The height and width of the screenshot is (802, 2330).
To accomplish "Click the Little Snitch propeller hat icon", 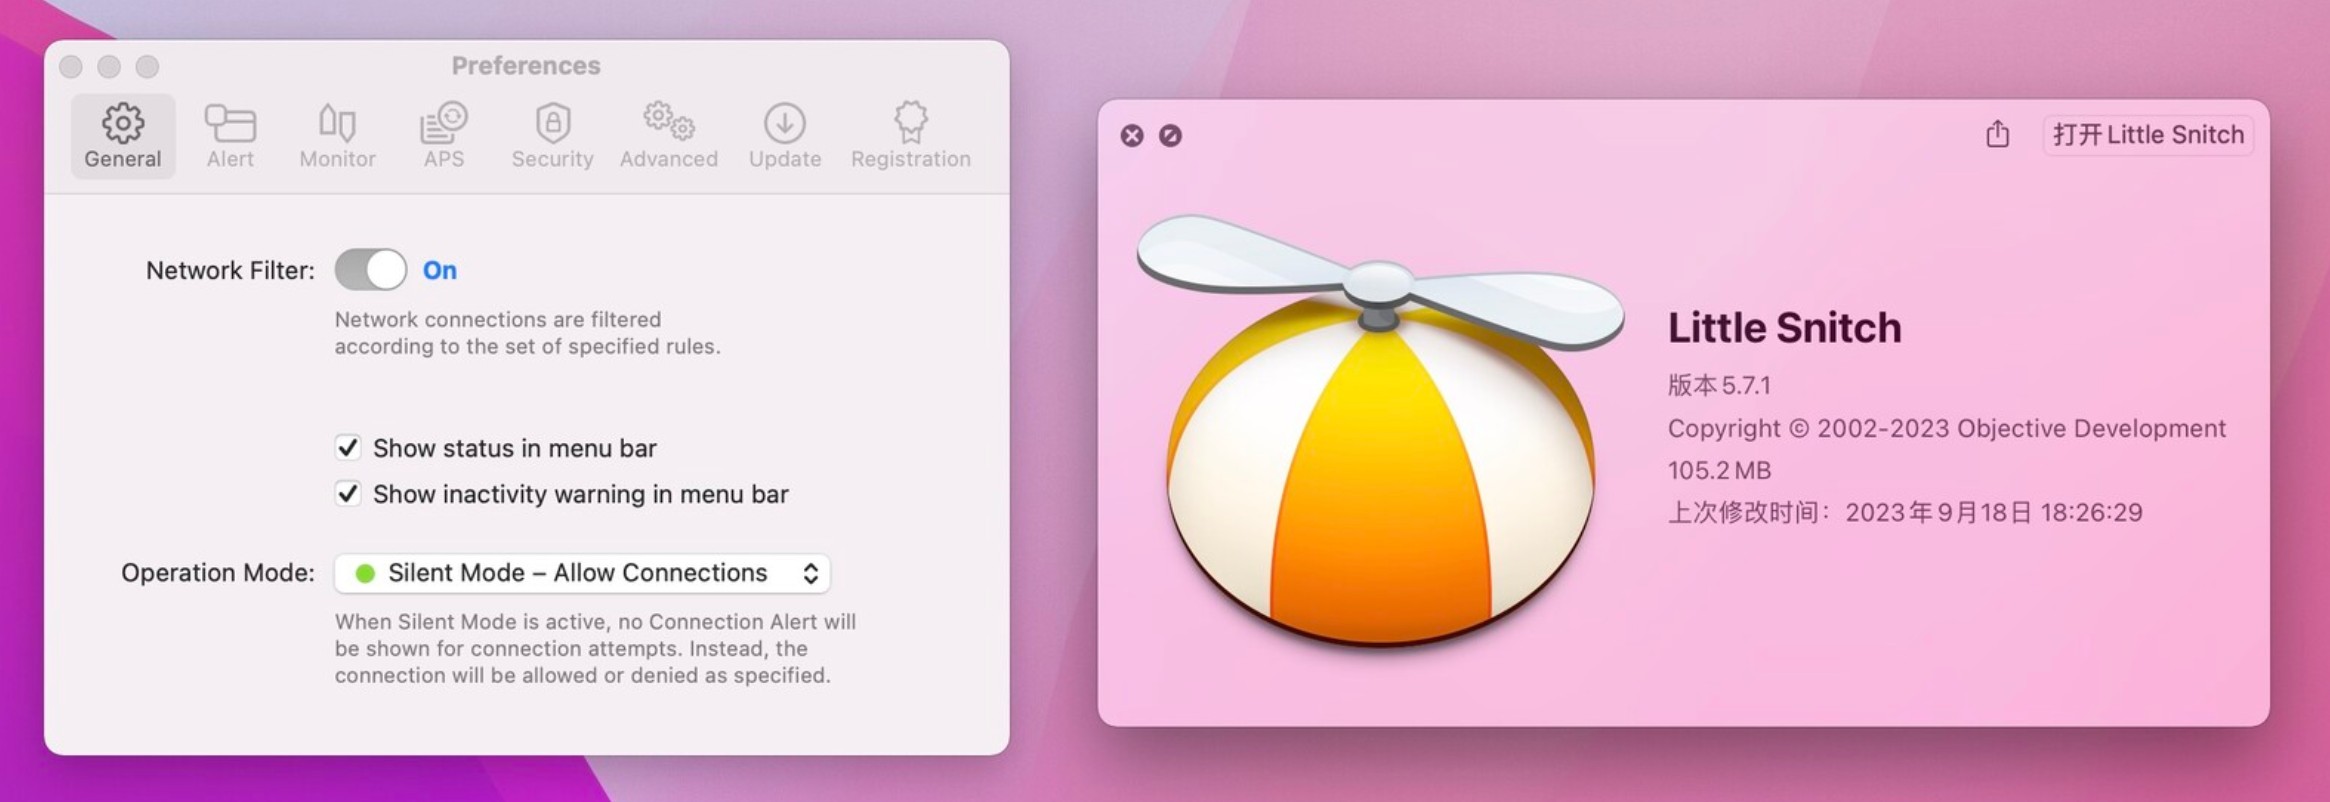I will (1380, 430).
